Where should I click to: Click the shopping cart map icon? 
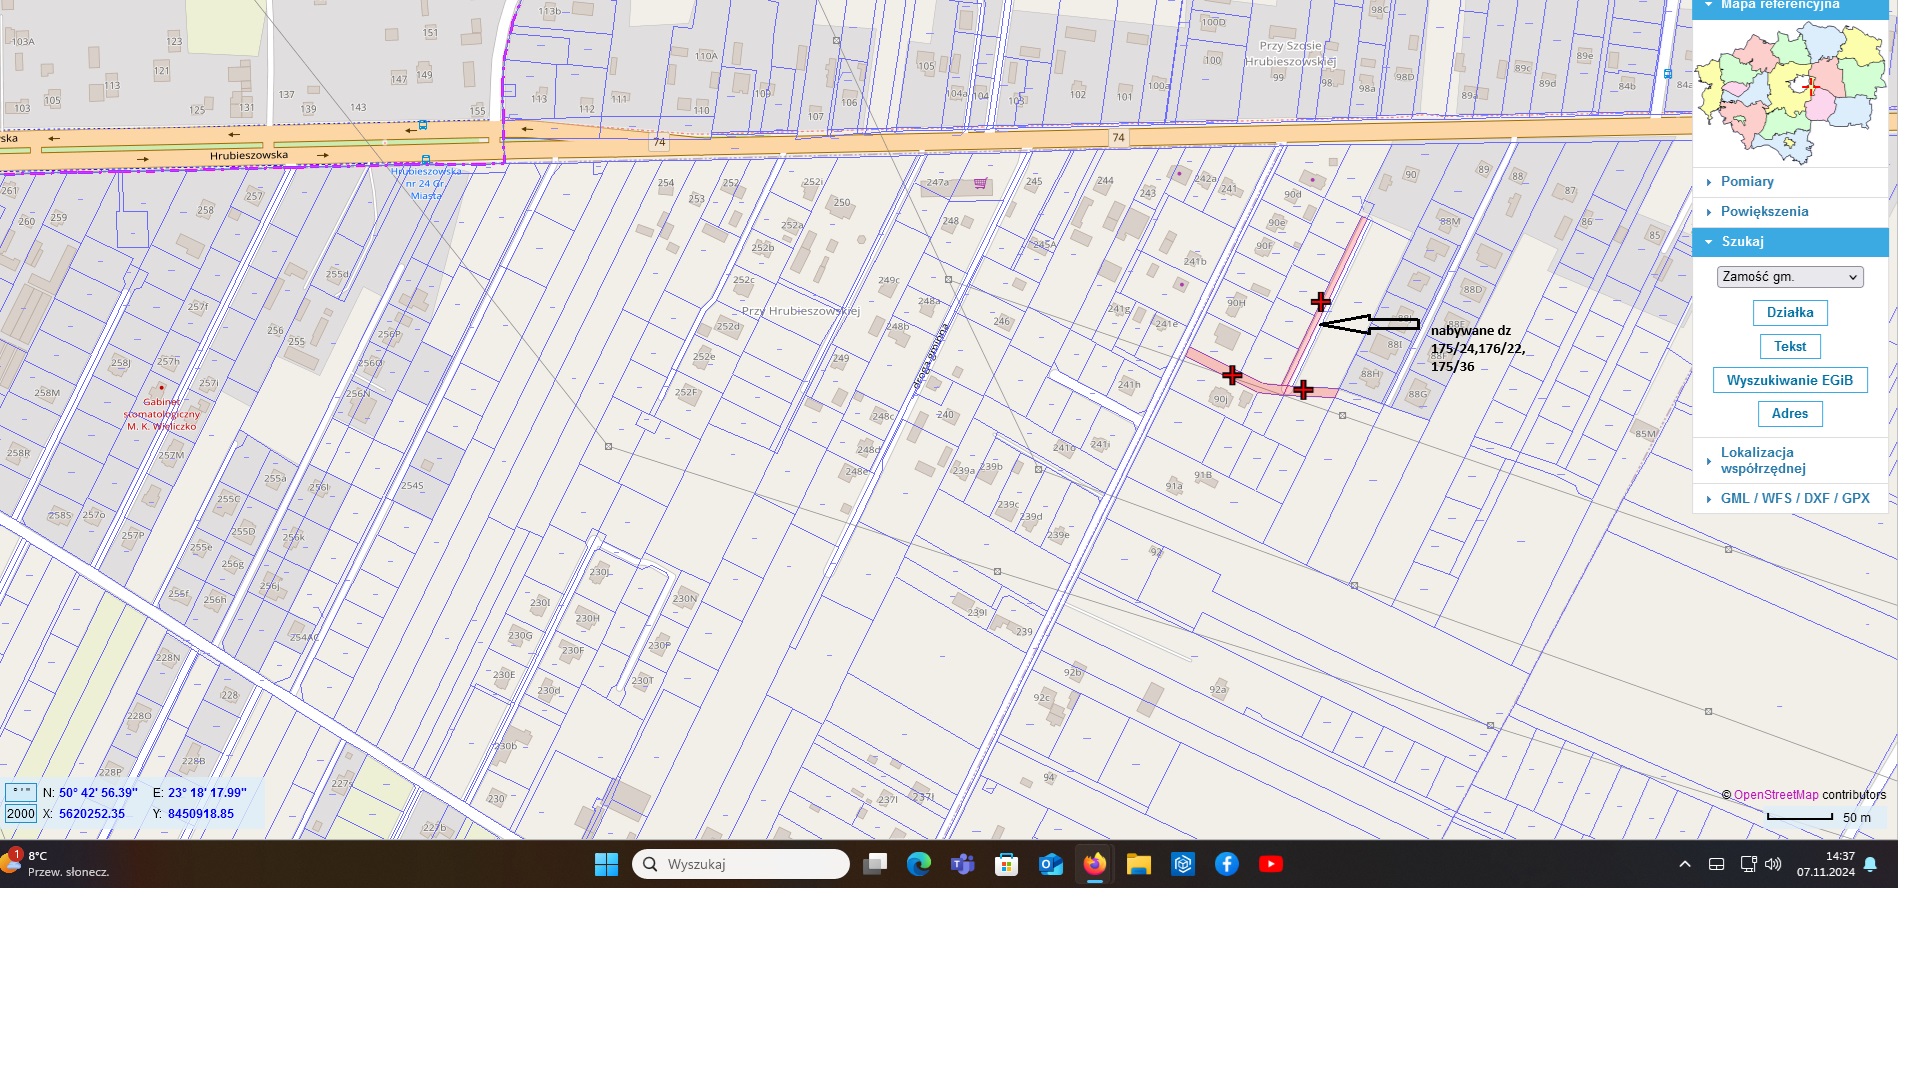[x=980, y=184]
